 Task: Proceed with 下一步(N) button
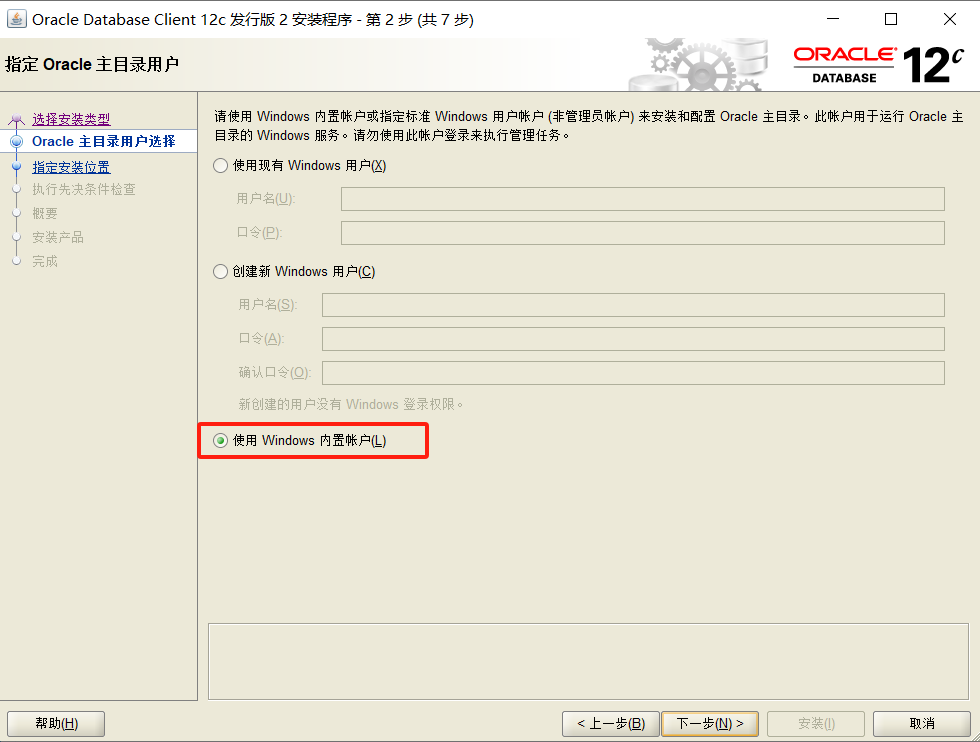click(710, 724)
